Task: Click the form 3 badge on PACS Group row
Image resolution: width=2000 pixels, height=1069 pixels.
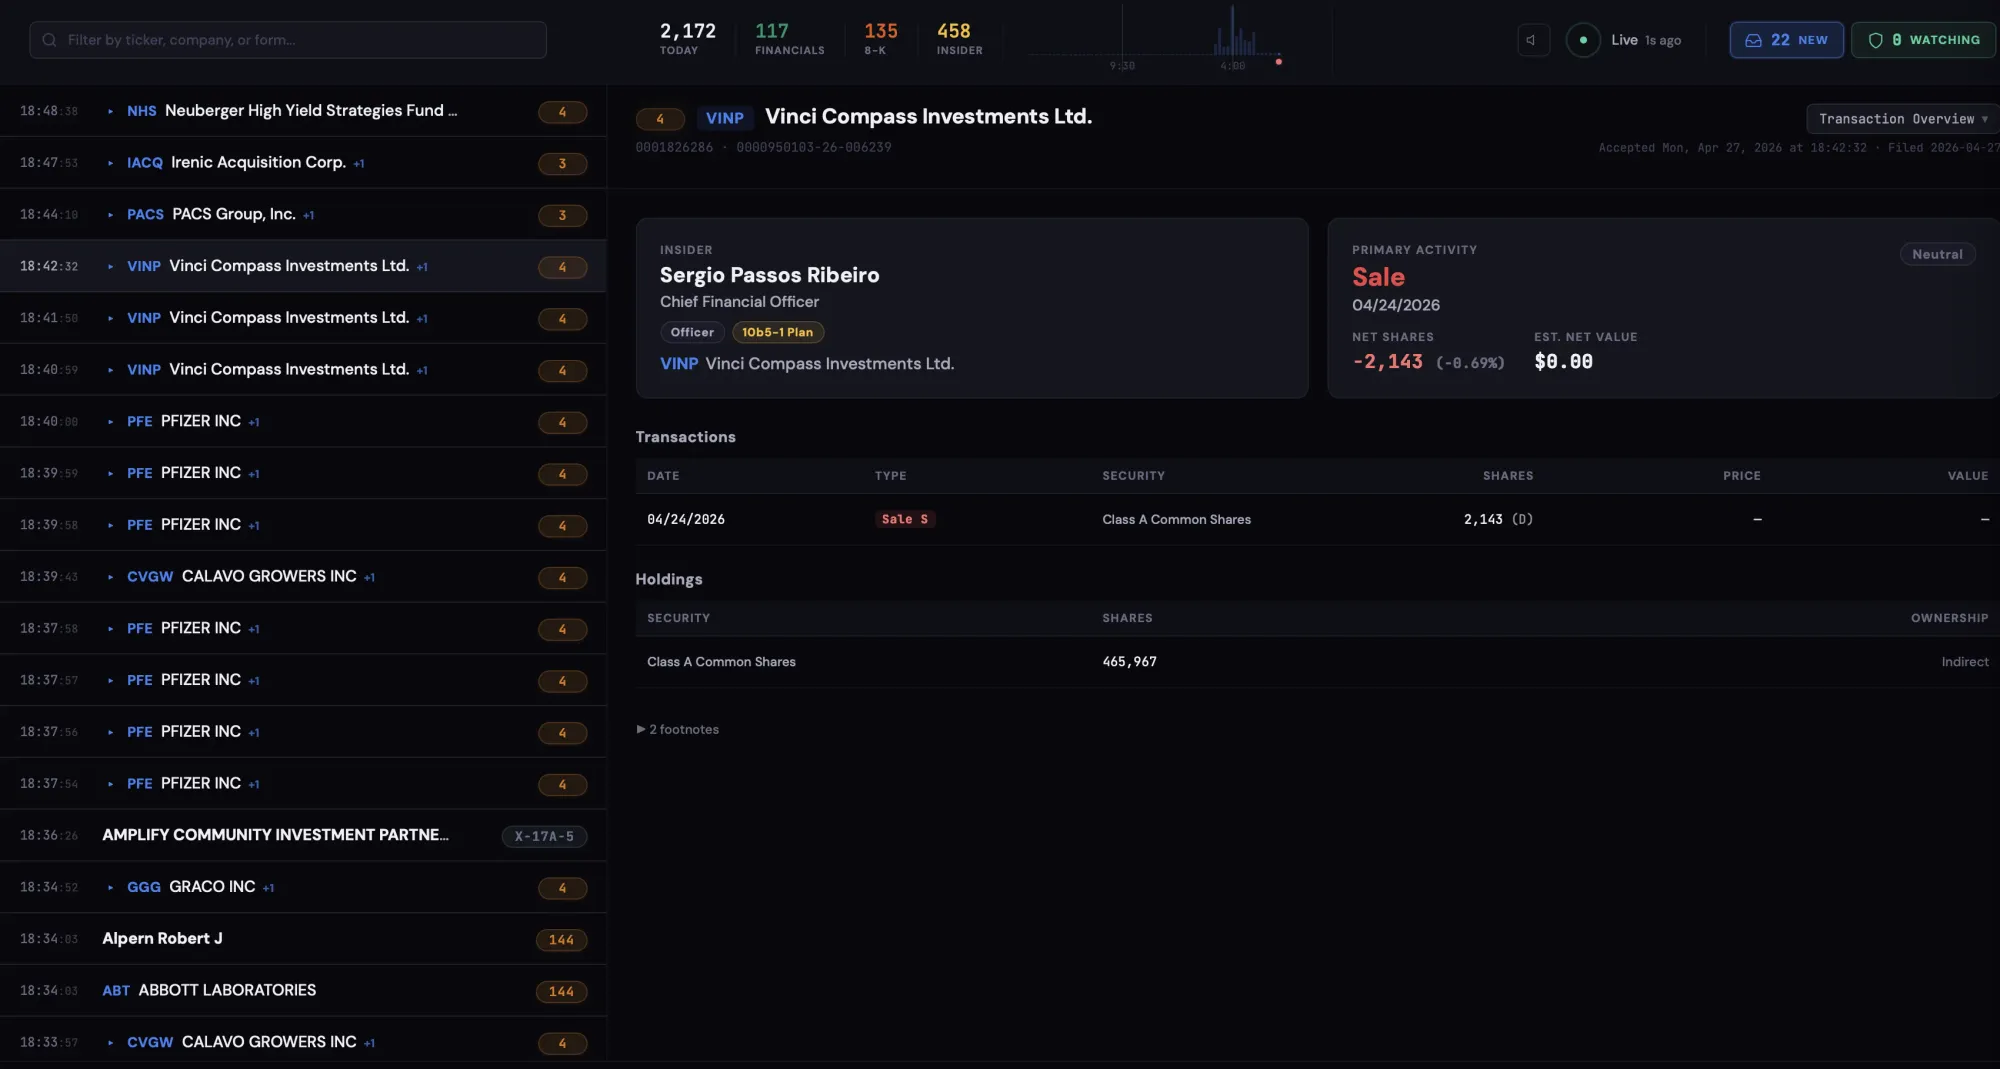Action: [562, 216]
